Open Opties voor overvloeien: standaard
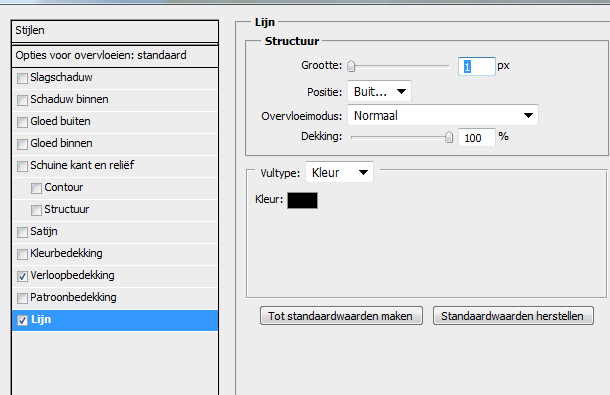Viewport: 610px width, 395px height. [115, 56]
